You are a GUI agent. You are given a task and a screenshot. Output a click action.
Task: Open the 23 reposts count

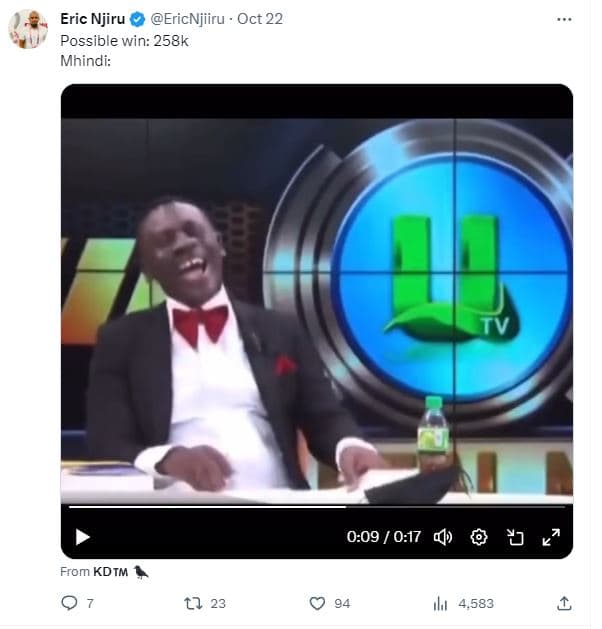pos(218,603)
